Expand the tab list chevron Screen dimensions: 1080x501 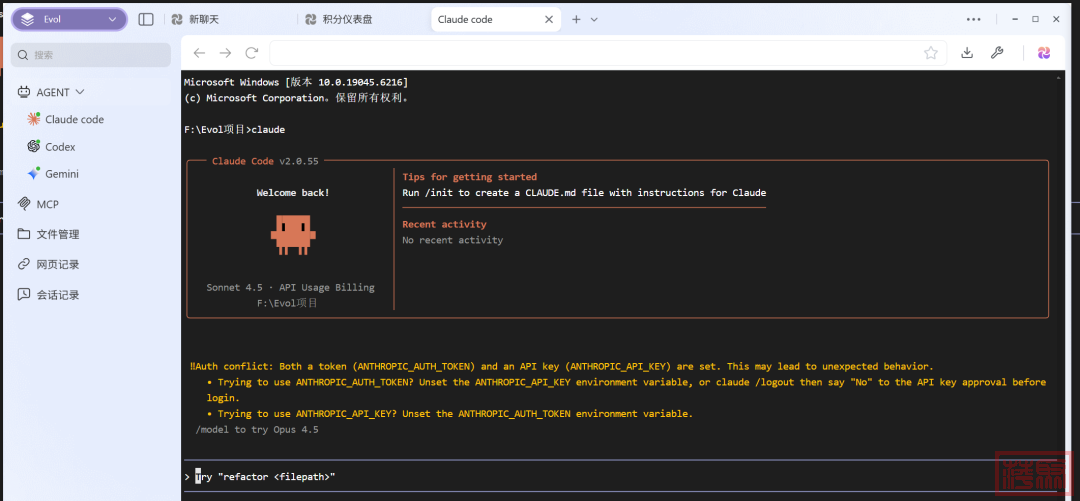[x=594, y=19]
